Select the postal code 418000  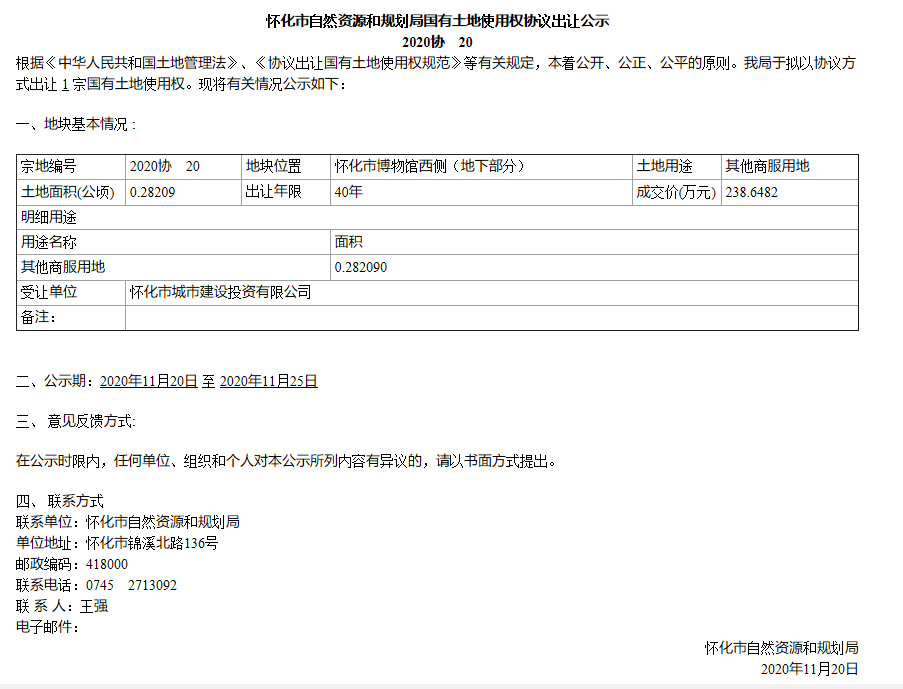[107, 565]
